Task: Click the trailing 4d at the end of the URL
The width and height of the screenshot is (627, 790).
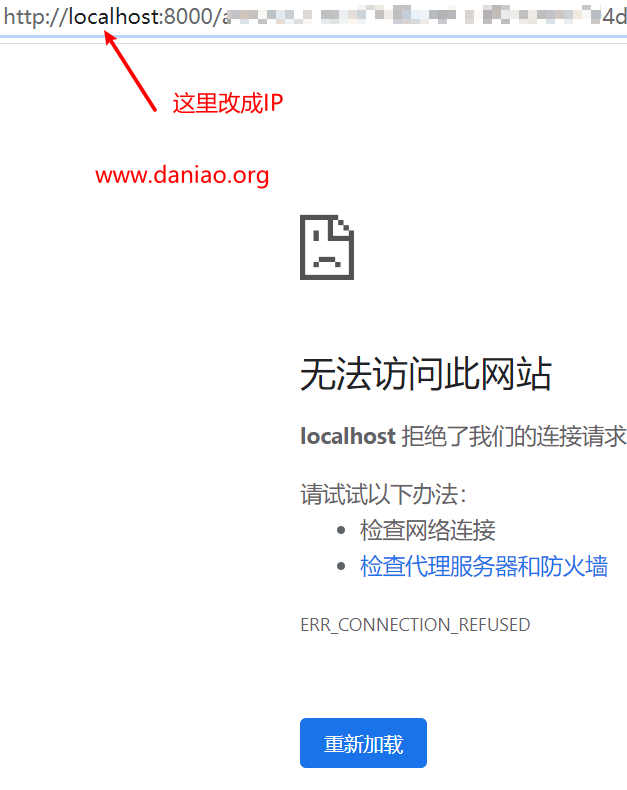Action: [x=614, y=17]
